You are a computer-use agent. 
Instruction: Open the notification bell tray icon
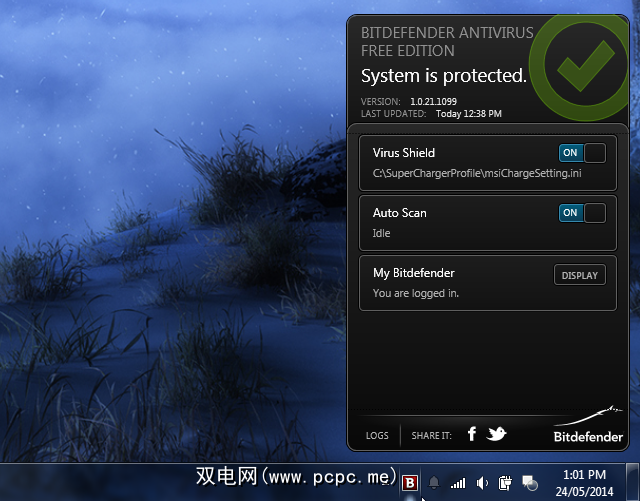pos(434,483)
